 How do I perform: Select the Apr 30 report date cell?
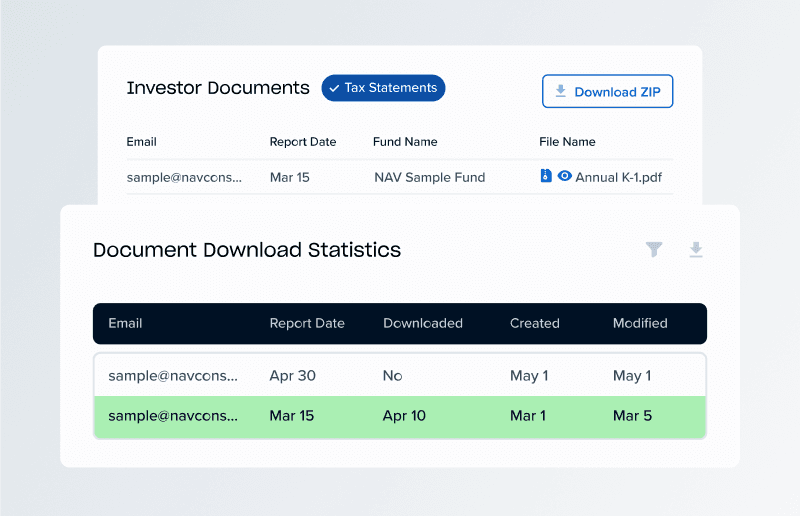pyautogui.click(x=292, y=376)
